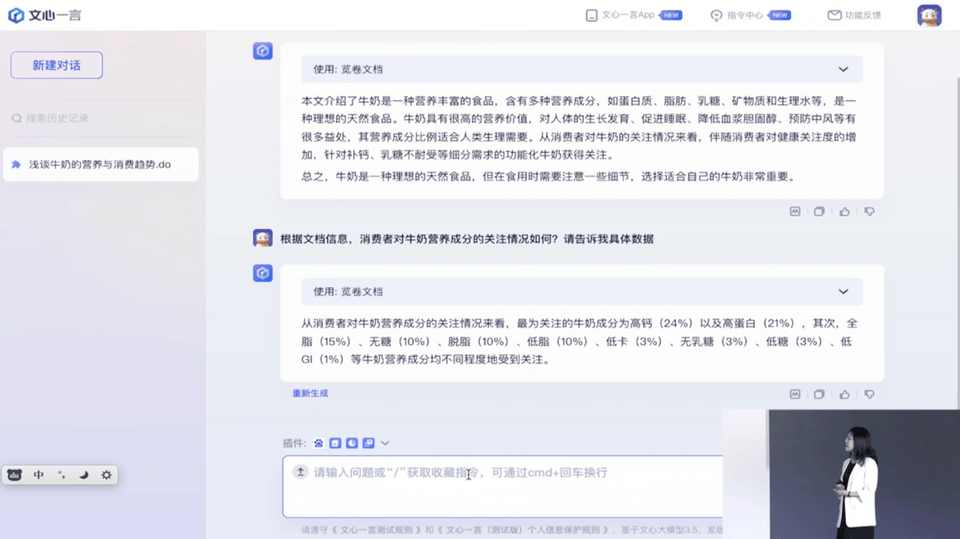
Task: Copy the second answer text
Action: (819, 394)
